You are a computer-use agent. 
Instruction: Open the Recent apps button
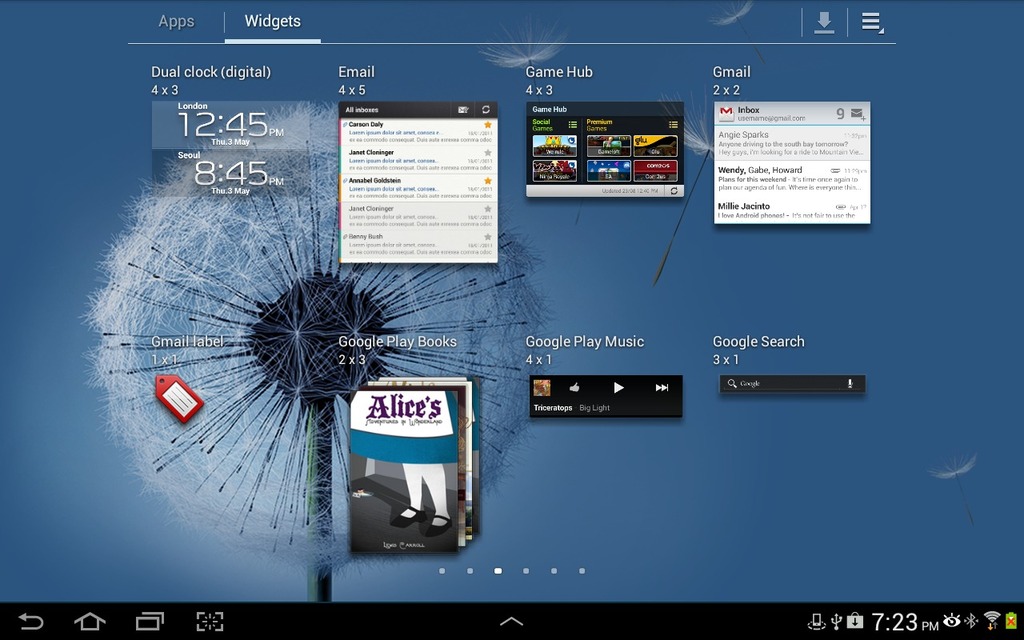pyautogui.click(x=150, y=621)
